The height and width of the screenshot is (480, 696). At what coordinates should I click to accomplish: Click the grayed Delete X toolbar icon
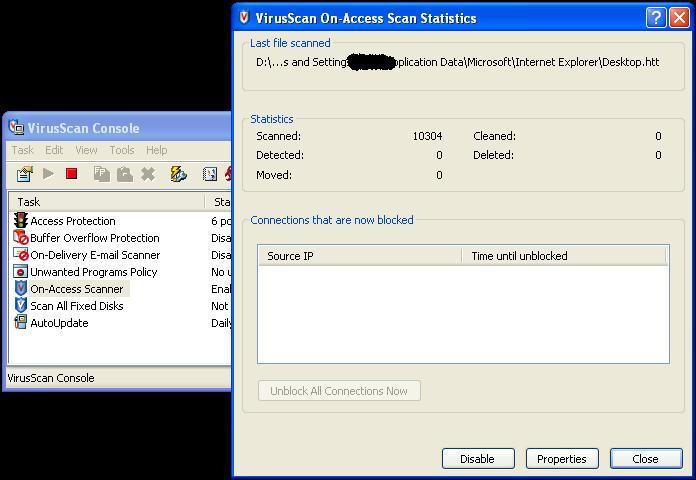[148, 174]
